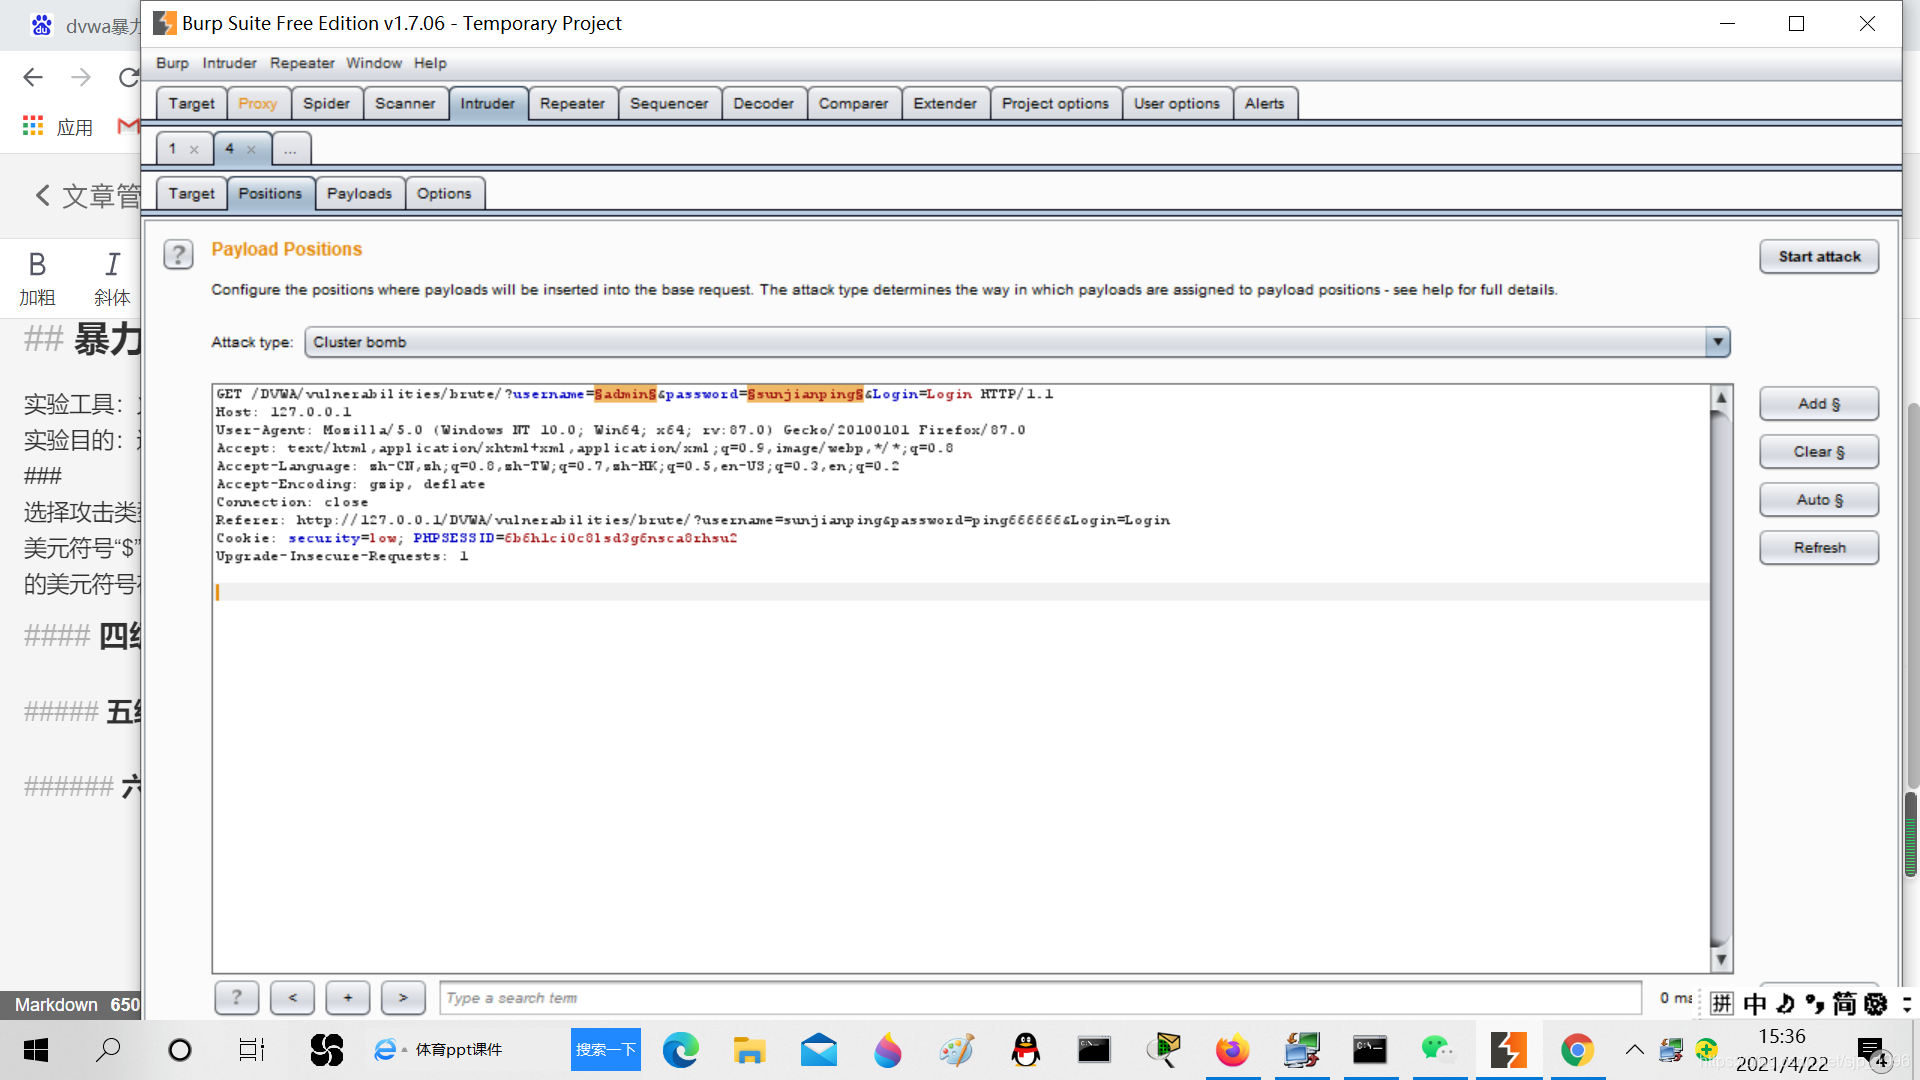Open WeChat from the taskbar
1920x1080 pixels.
click(x=1438, y=1050)
